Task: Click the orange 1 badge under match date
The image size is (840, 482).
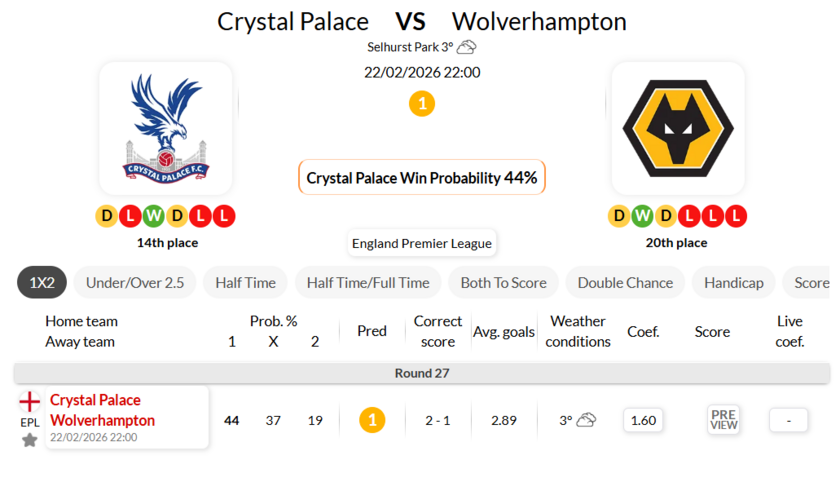Action: [422, 103]
